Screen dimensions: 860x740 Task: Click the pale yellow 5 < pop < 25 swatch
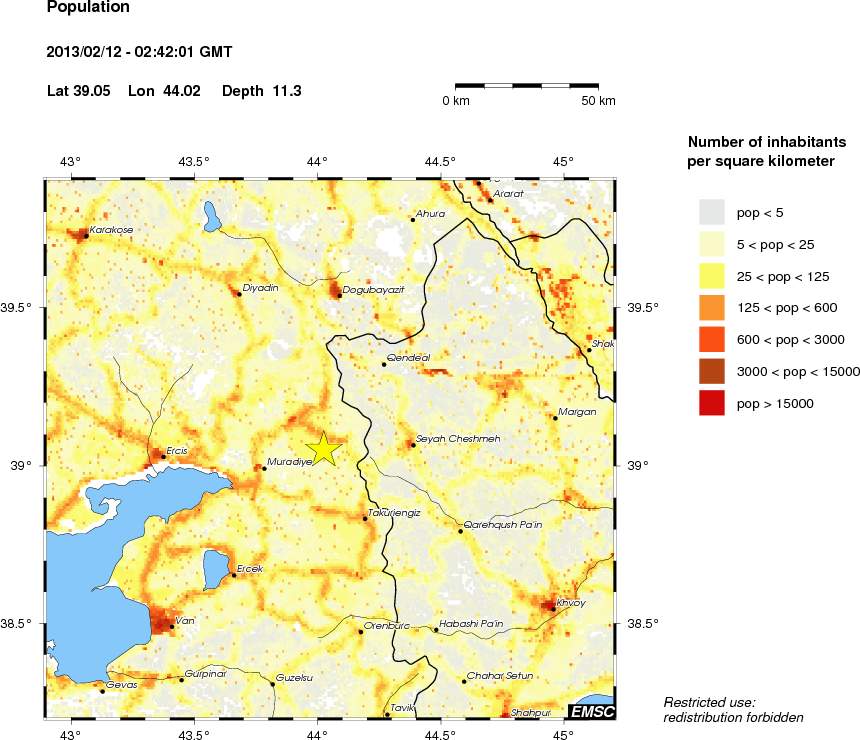[711, 243]
